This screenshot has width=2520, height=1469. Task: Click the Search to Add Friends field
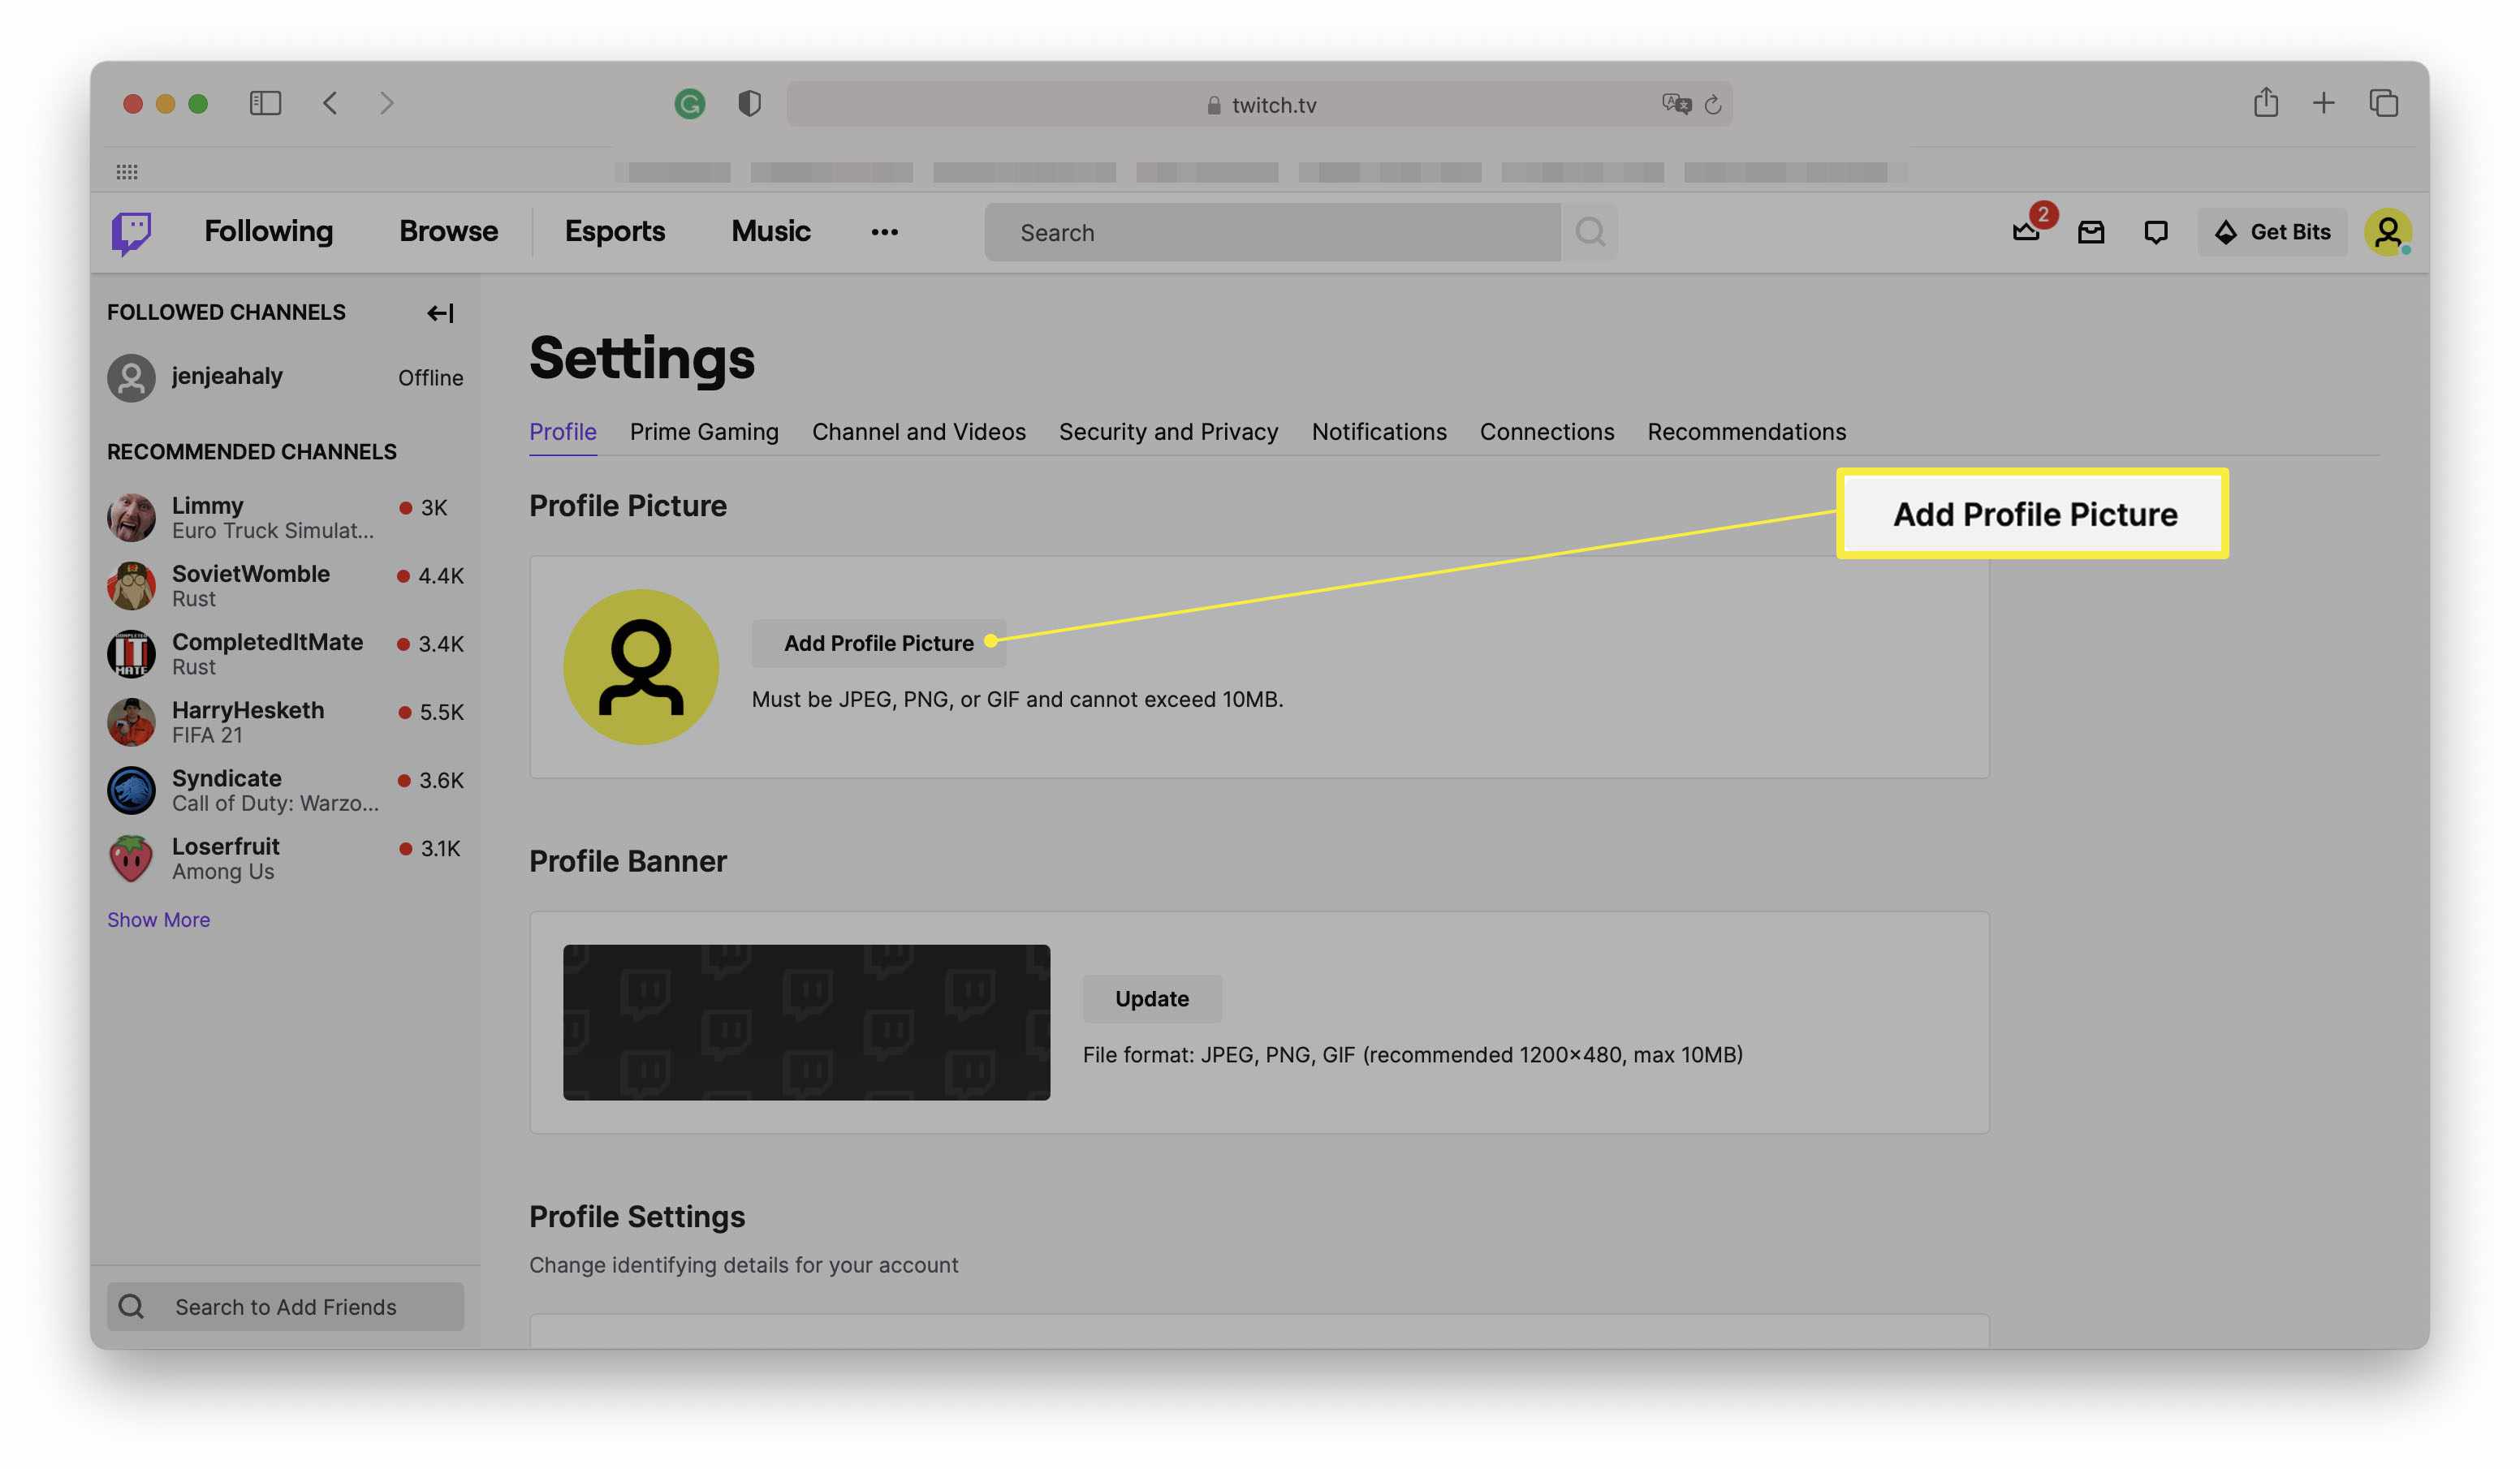click(x=285, y=1306)
